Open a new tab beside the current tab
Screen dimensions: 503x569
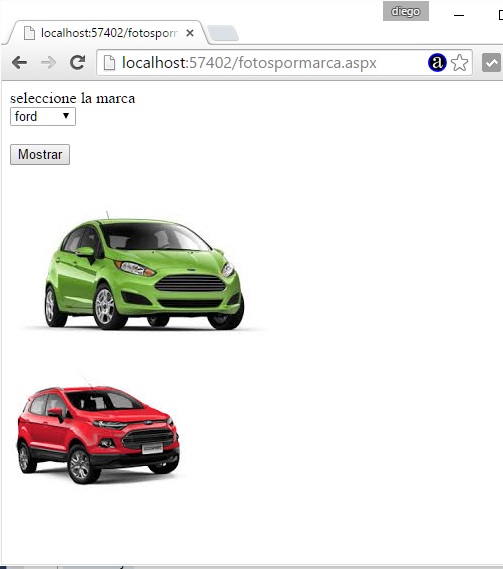pyautogui.click(x=223, y=33)
